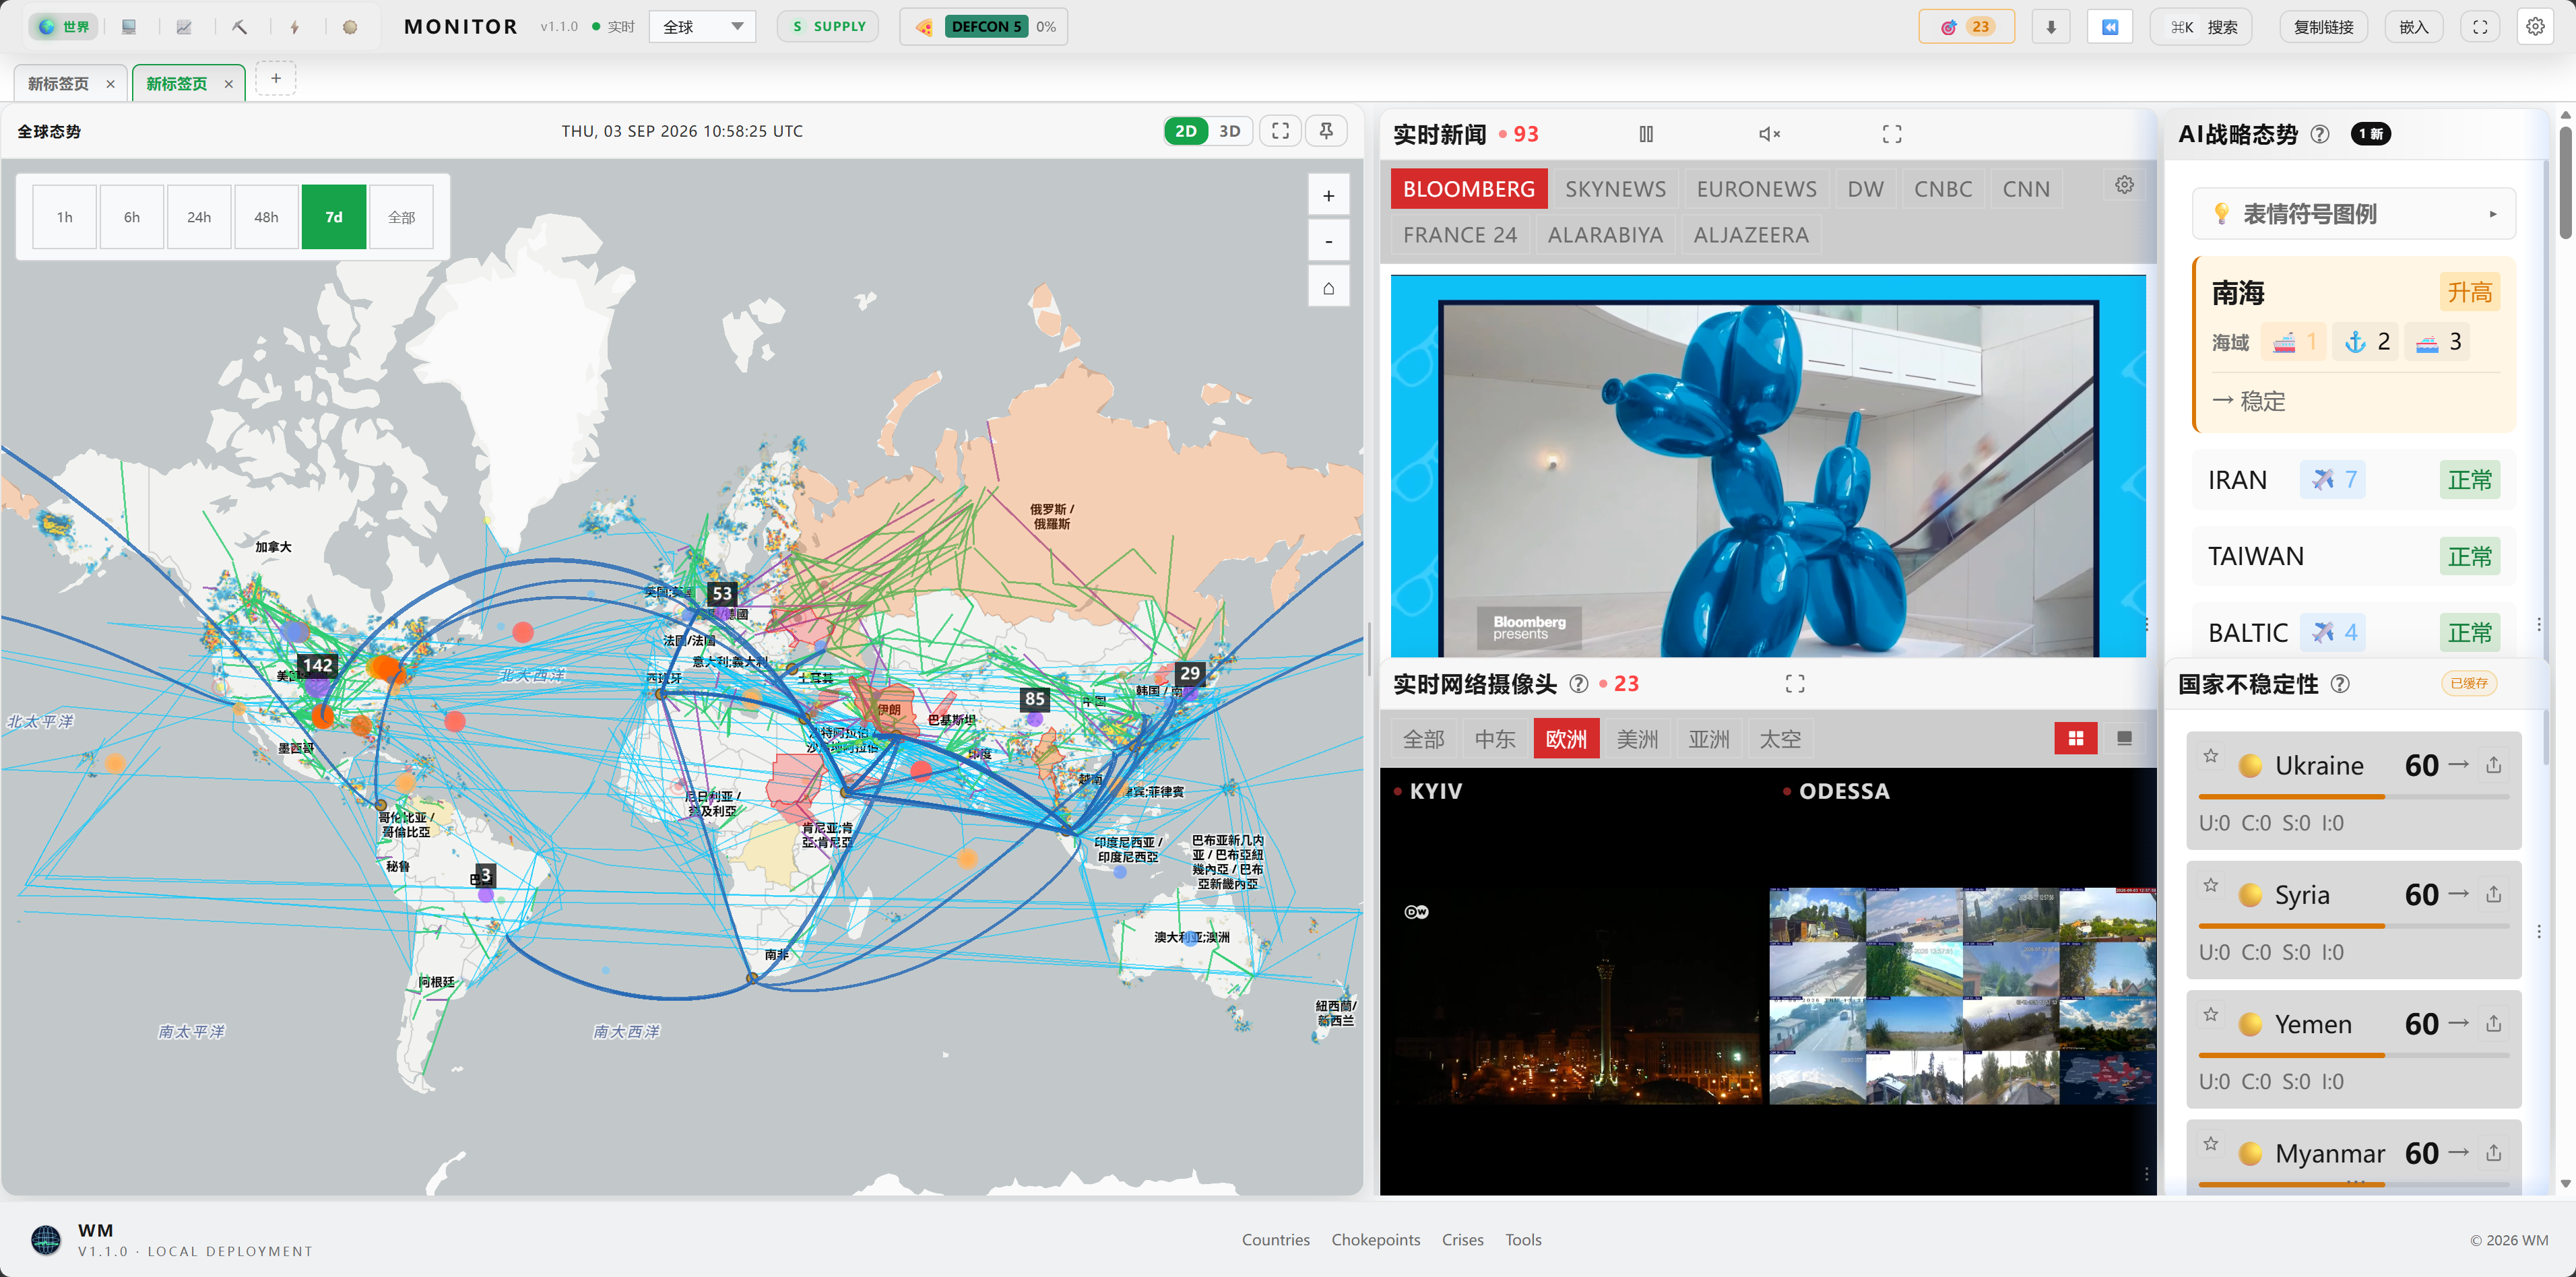Click the download arrow icon in header

tap(2051, 27)
